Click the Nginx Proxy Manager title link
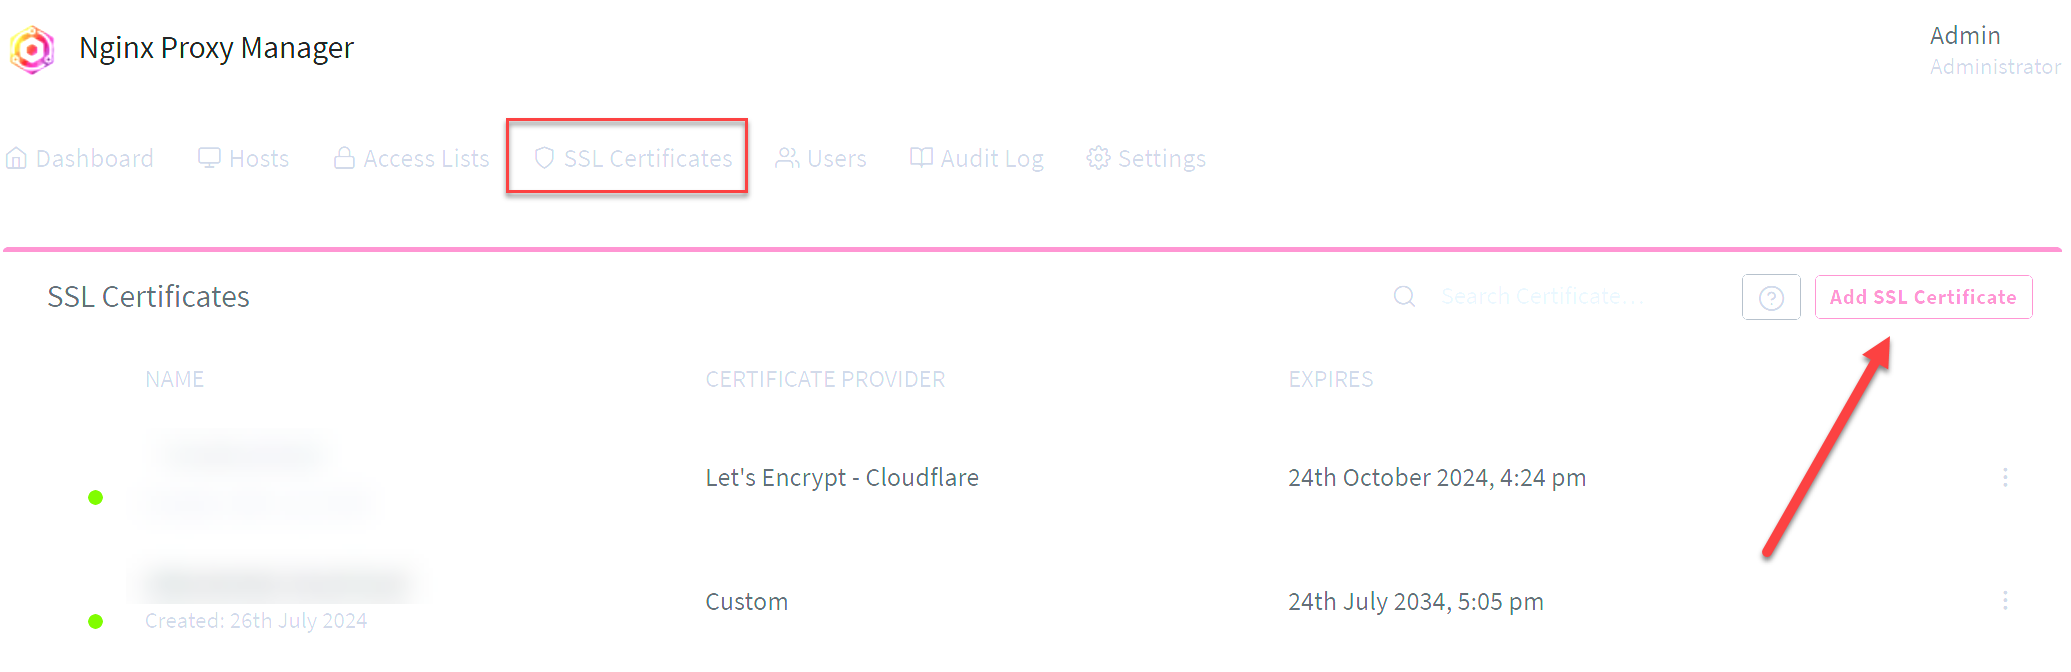 coord(216,48)
